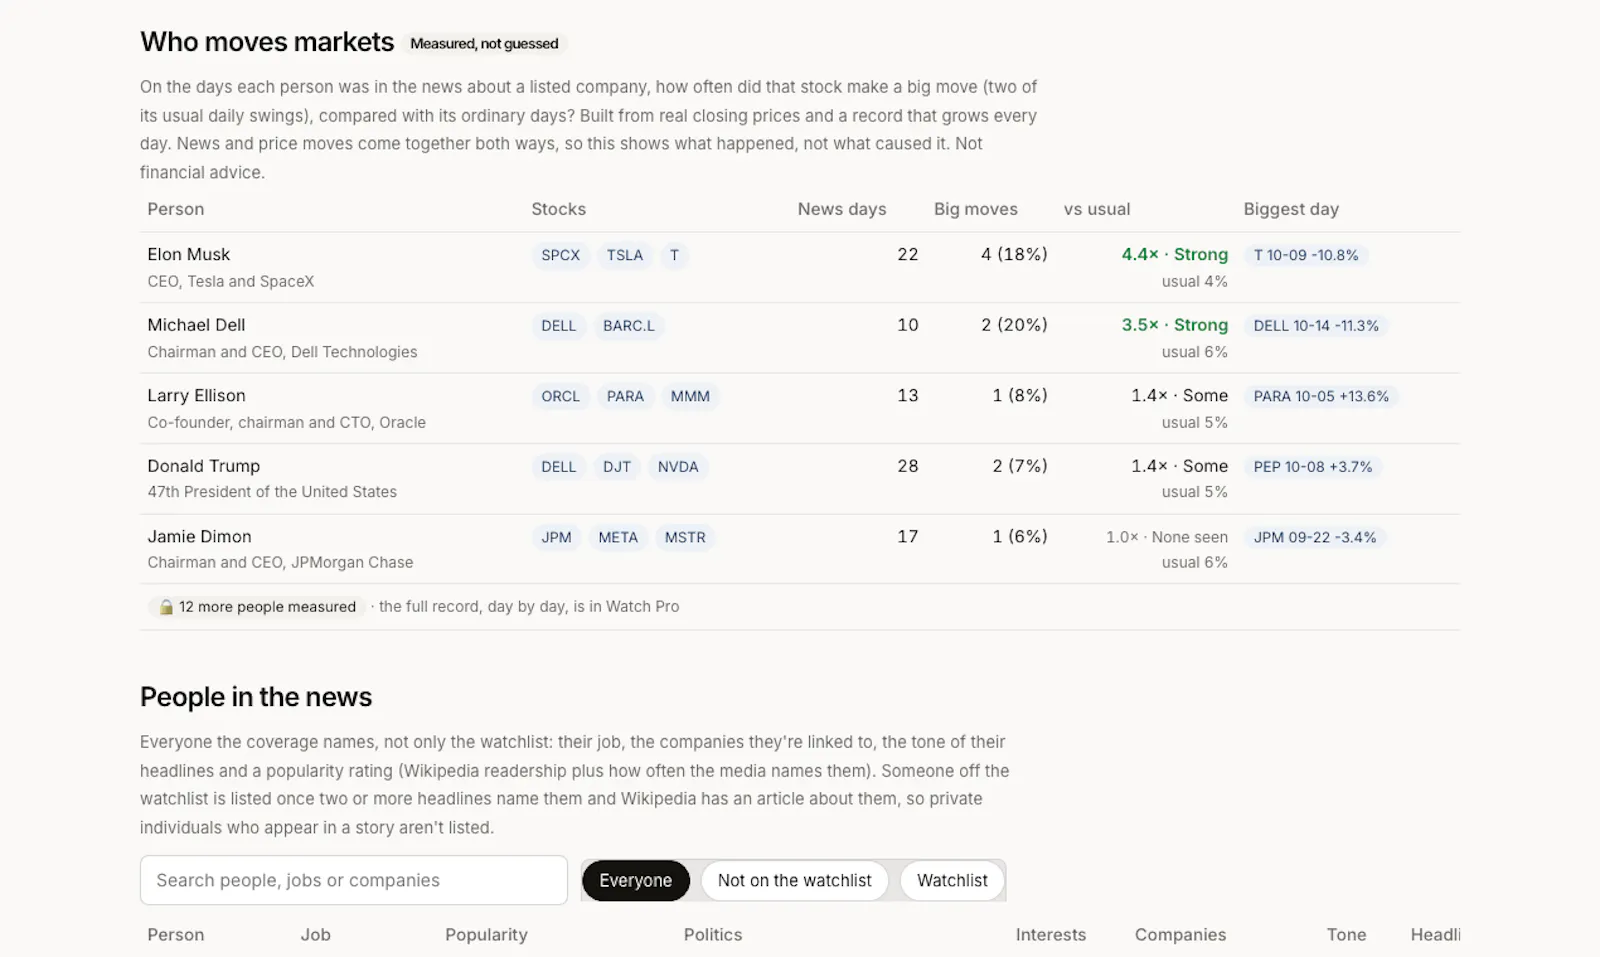The height and width of the screenshot is (957, 1600).
Task: Click the Measured, not guessed badge
Action: coord(484,44)
